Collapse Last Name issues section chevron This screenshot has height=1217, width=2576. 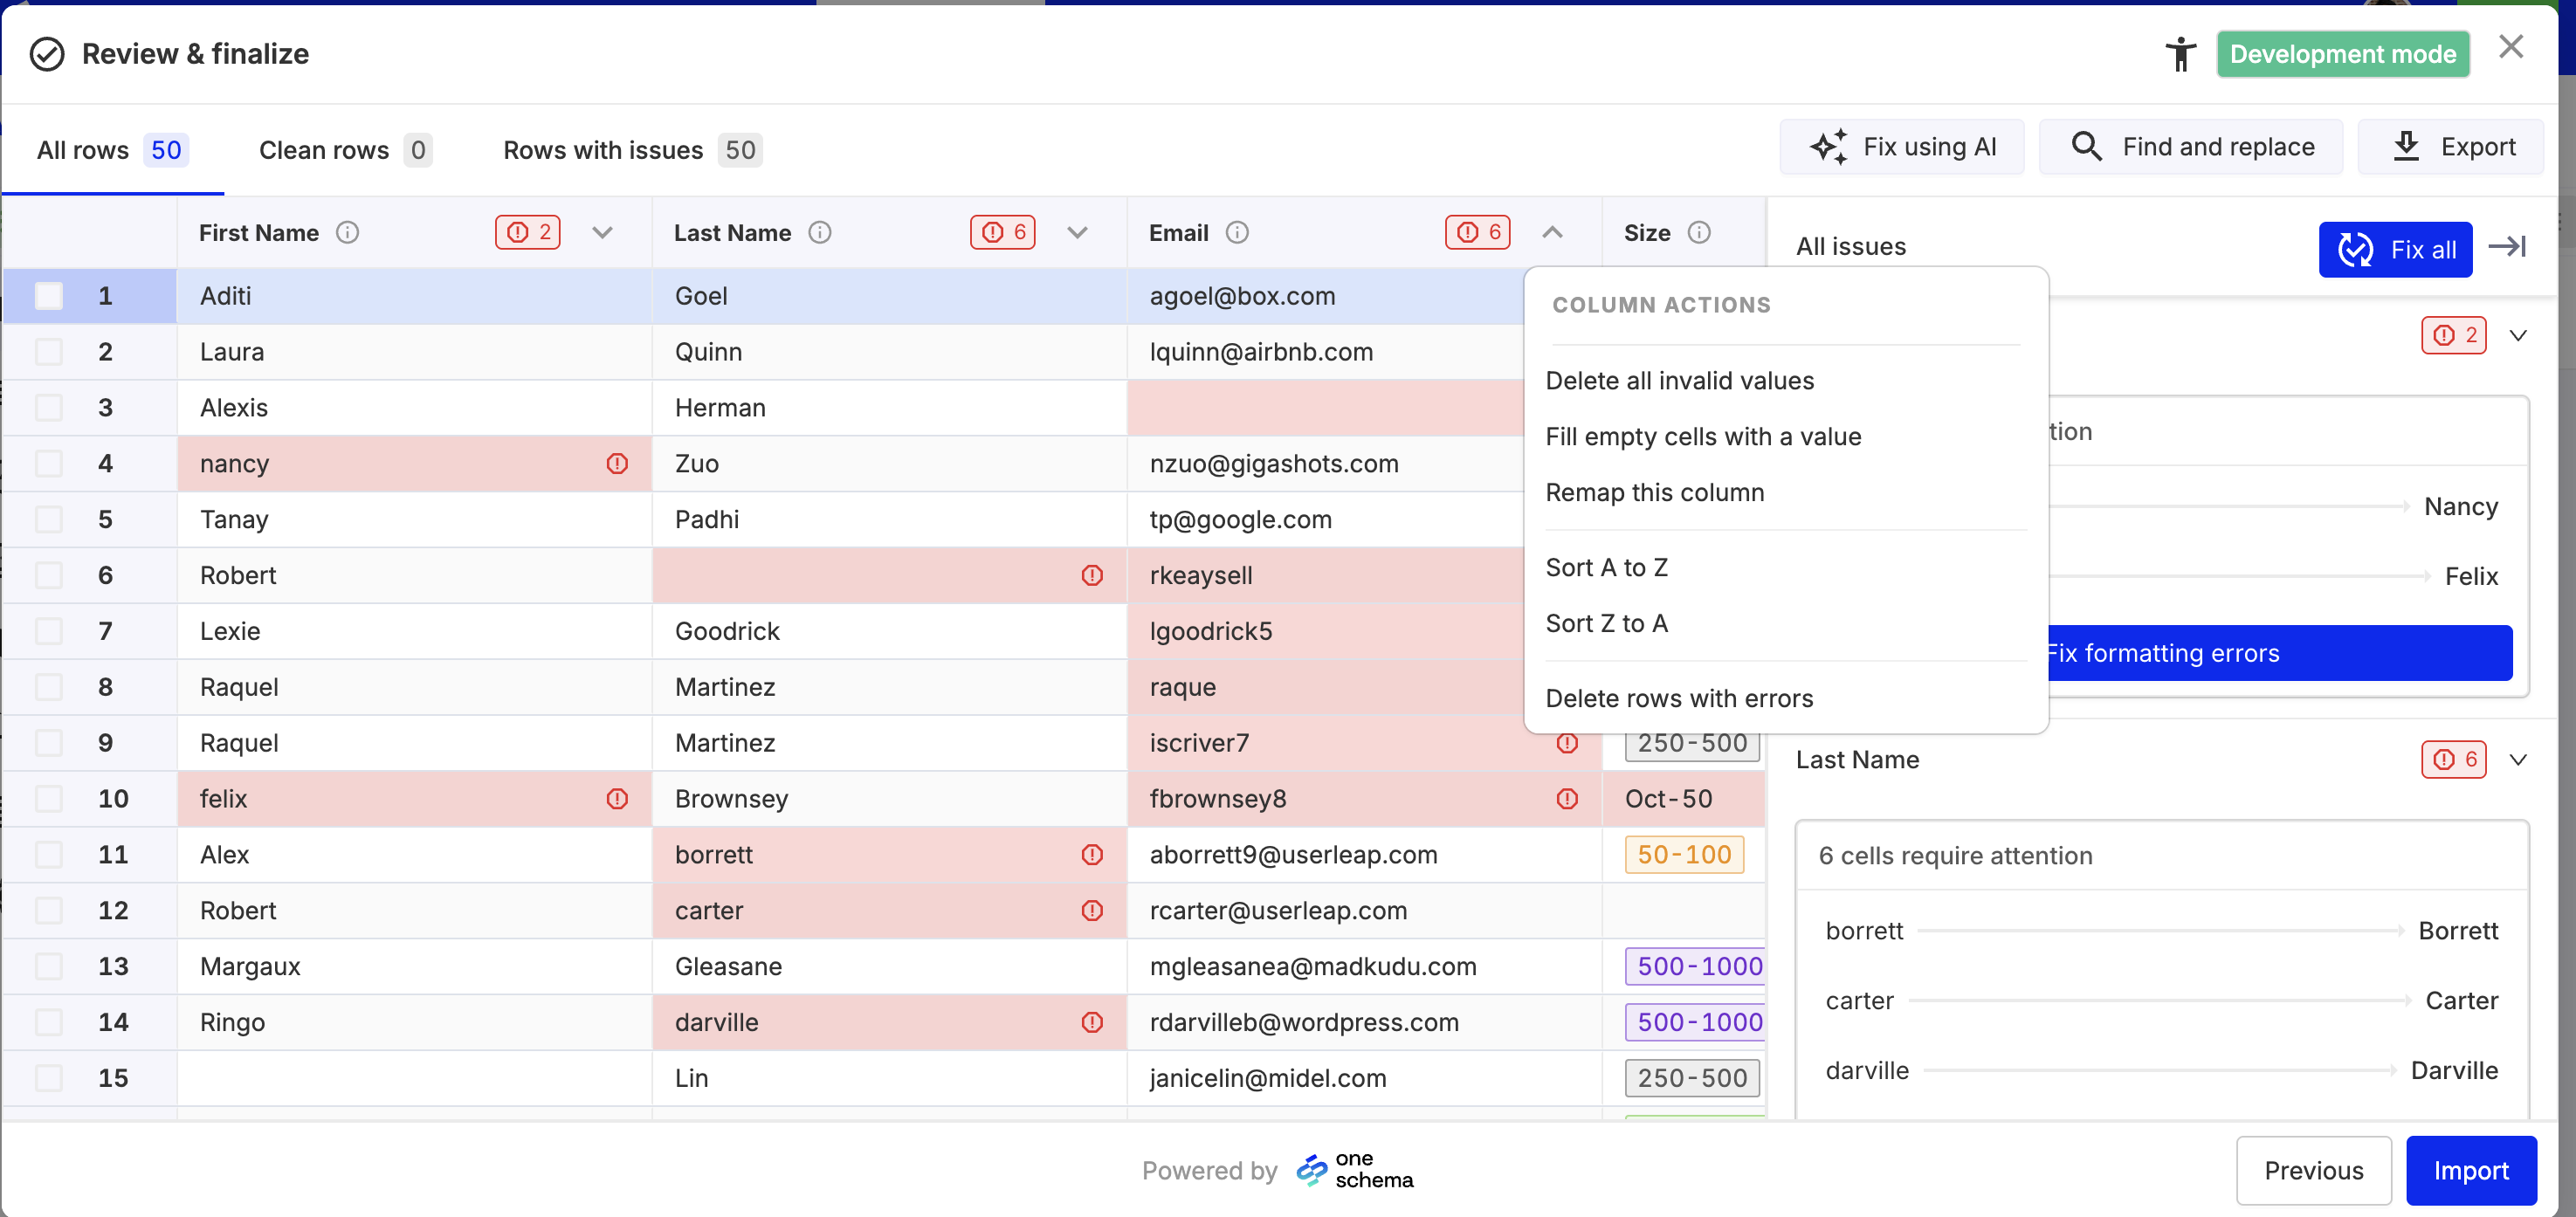(x=2518, y=760)
